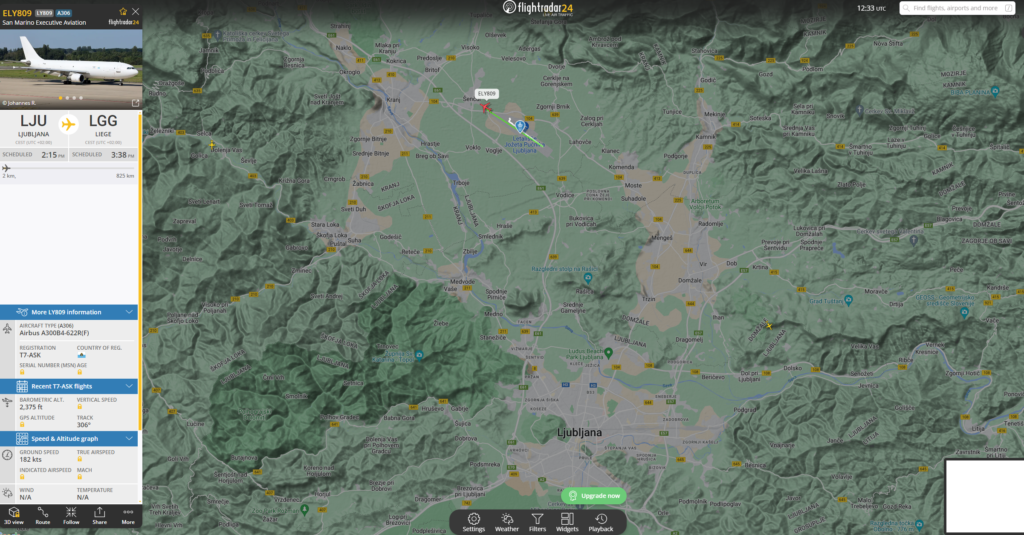Toggle Follow mode for the aircraft
Image resolution: width=1024 pixels, height=535 pixels.
click(71, 515)
